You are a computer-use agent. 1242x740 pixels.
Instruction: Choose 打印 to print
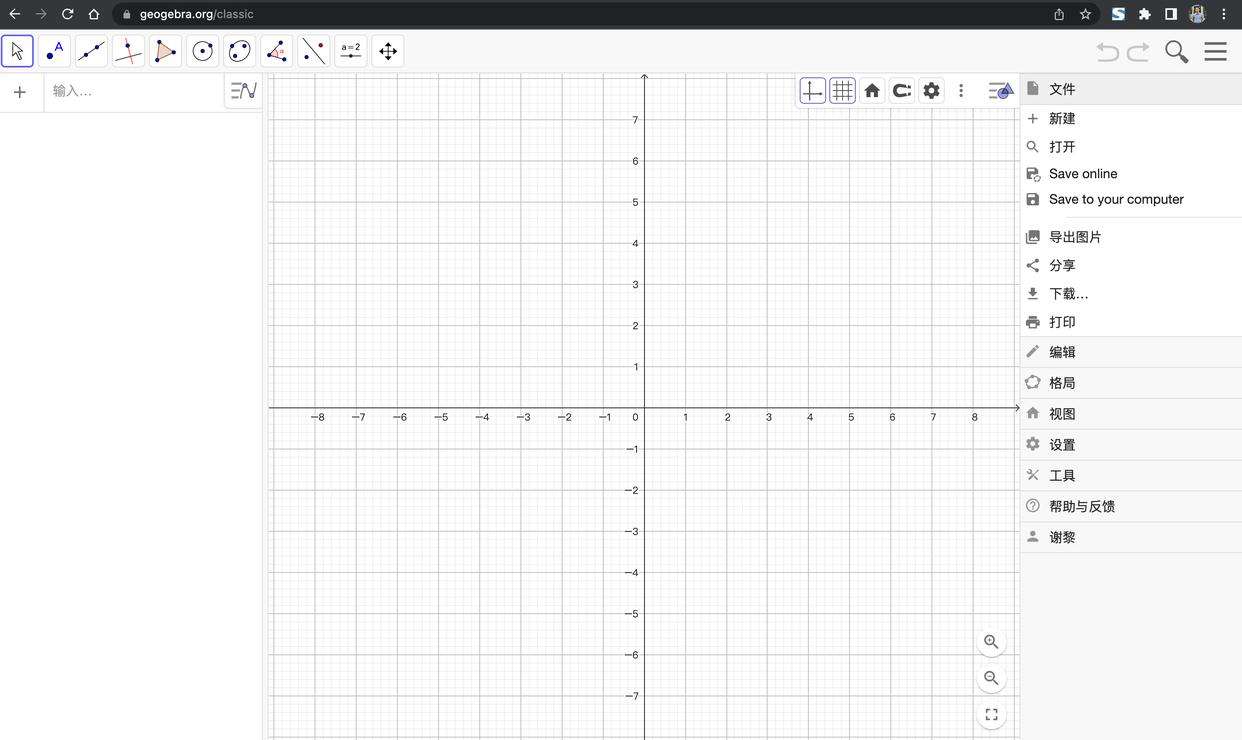[x=1131, y=322]
